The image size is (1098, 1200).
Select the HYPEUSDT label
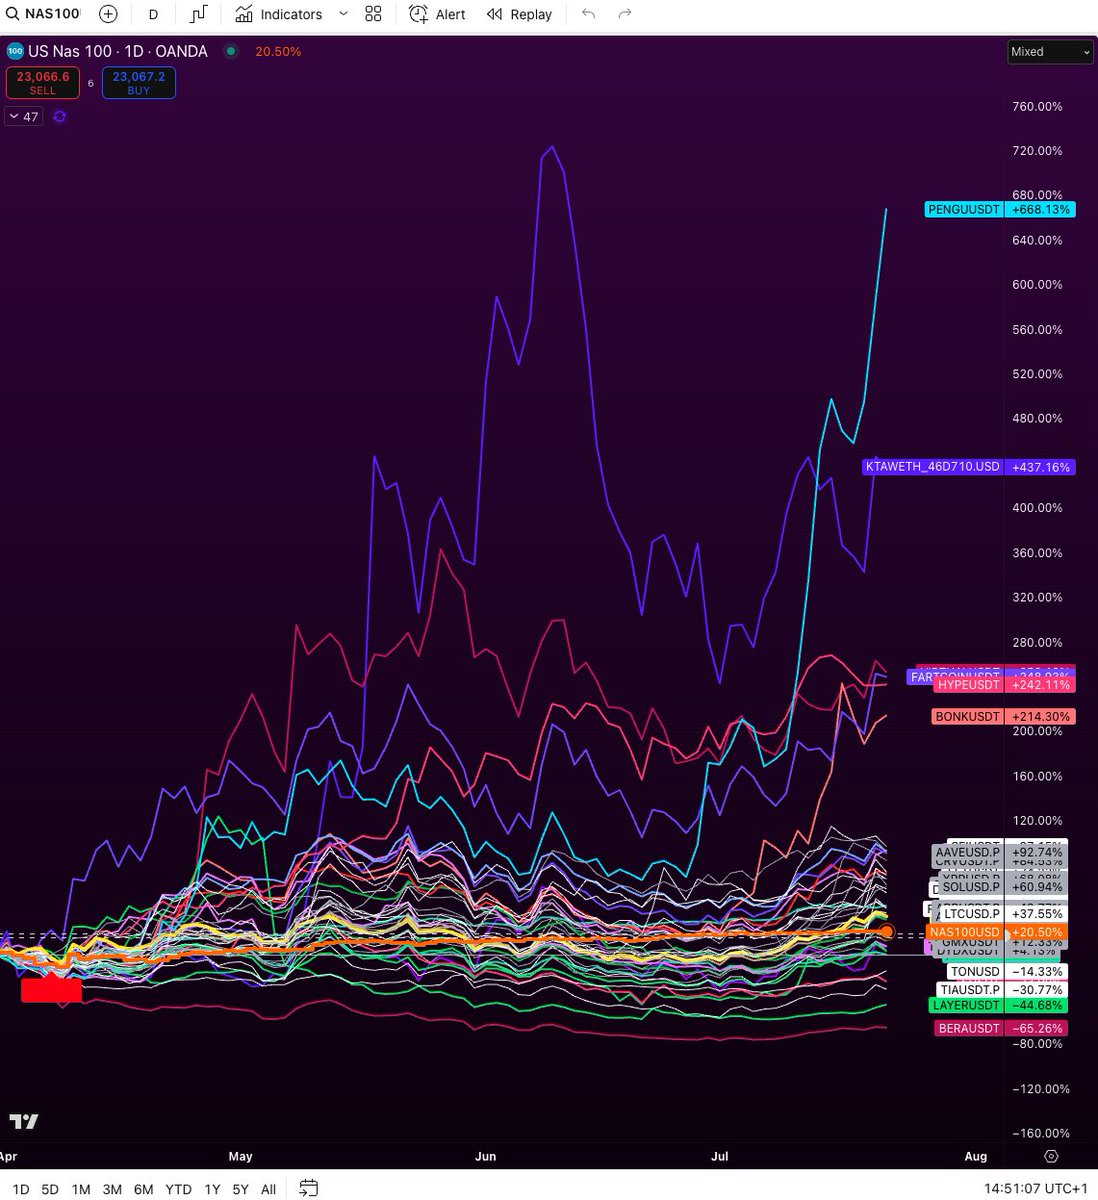[1005, 685]
